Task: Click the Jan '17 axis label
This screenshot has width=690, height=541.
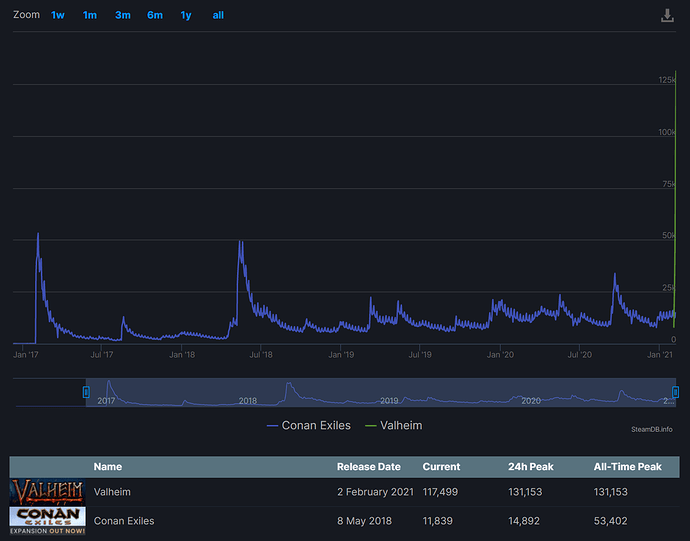Action: (26, 355)
